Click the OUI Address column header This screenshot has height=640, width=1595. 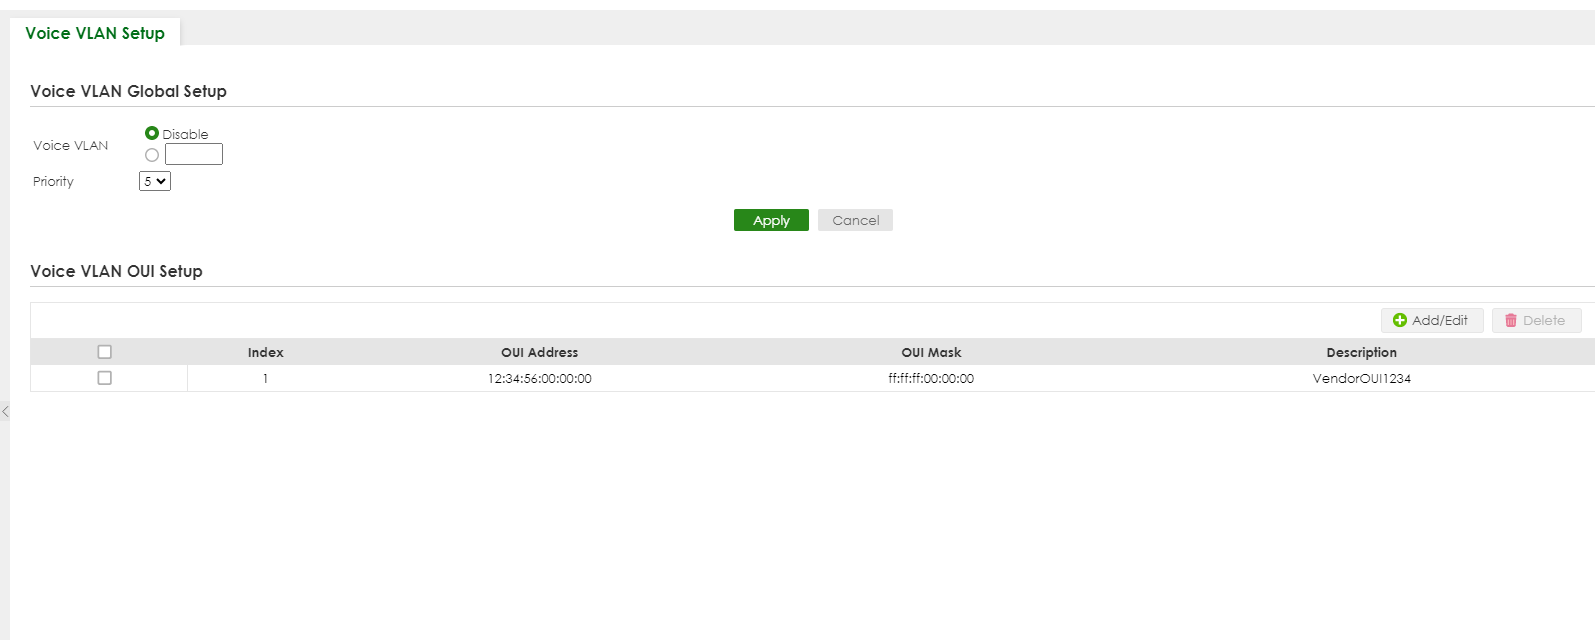[x=540, y=352]
